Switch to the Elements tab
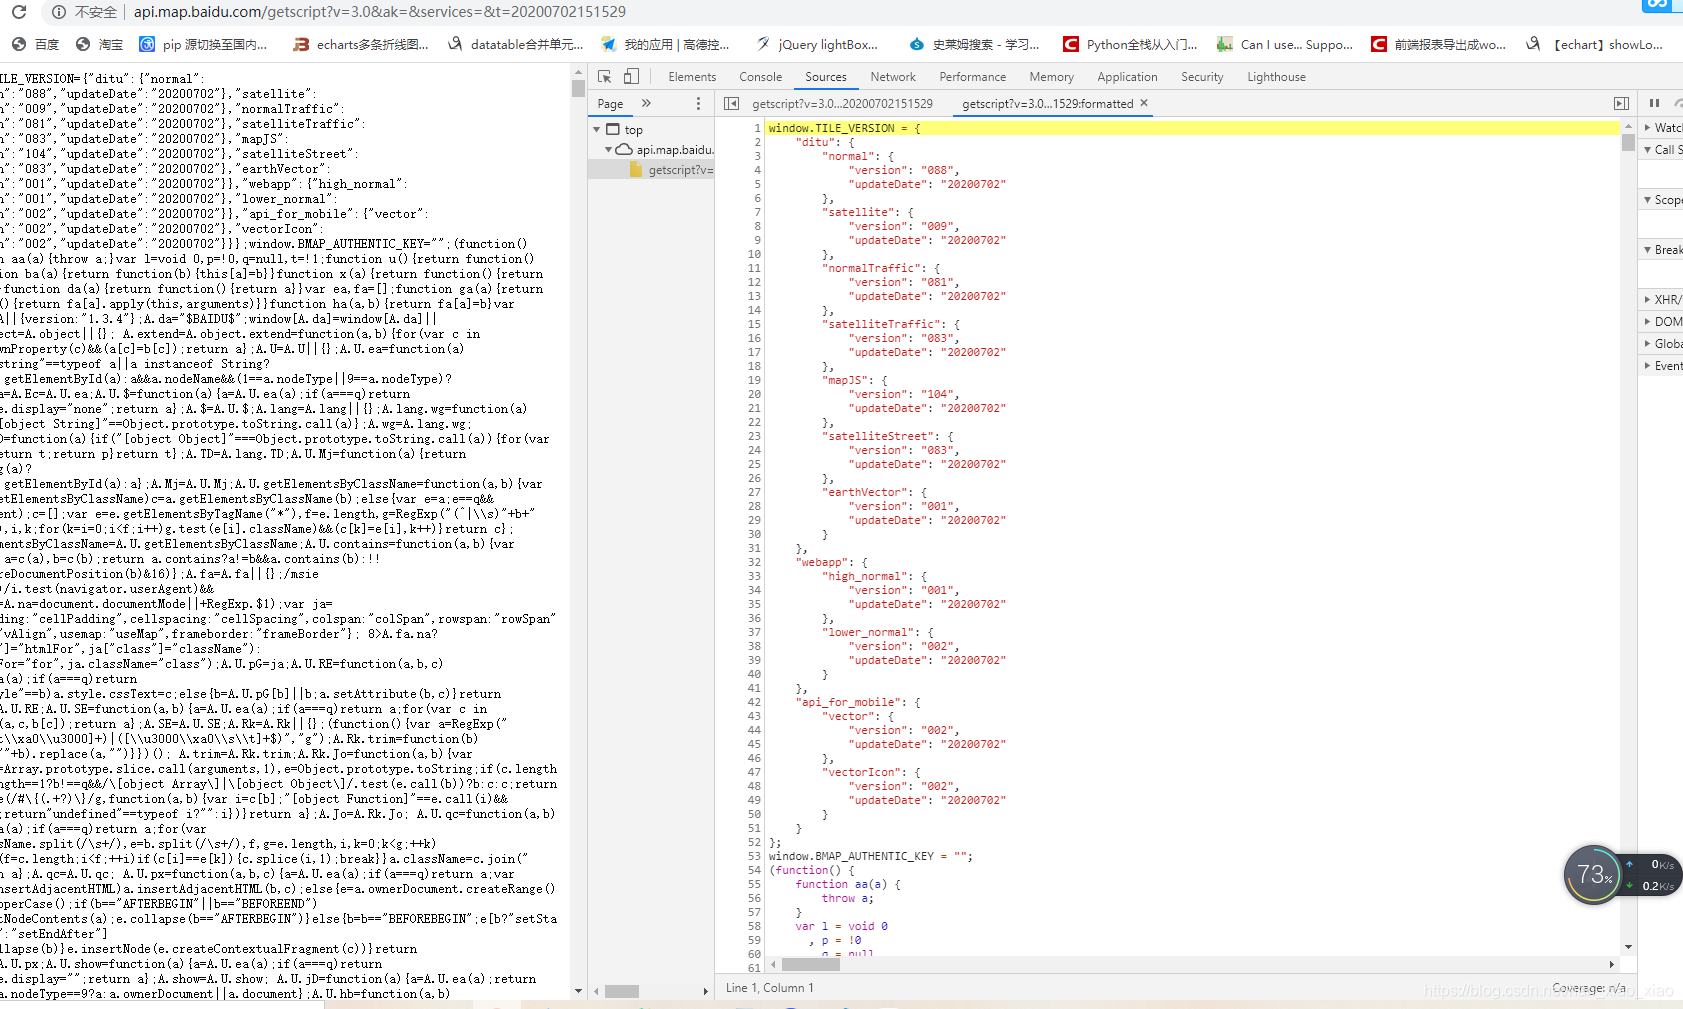The width and height of the screenshot is (1683, 1009). coord(692,77)
